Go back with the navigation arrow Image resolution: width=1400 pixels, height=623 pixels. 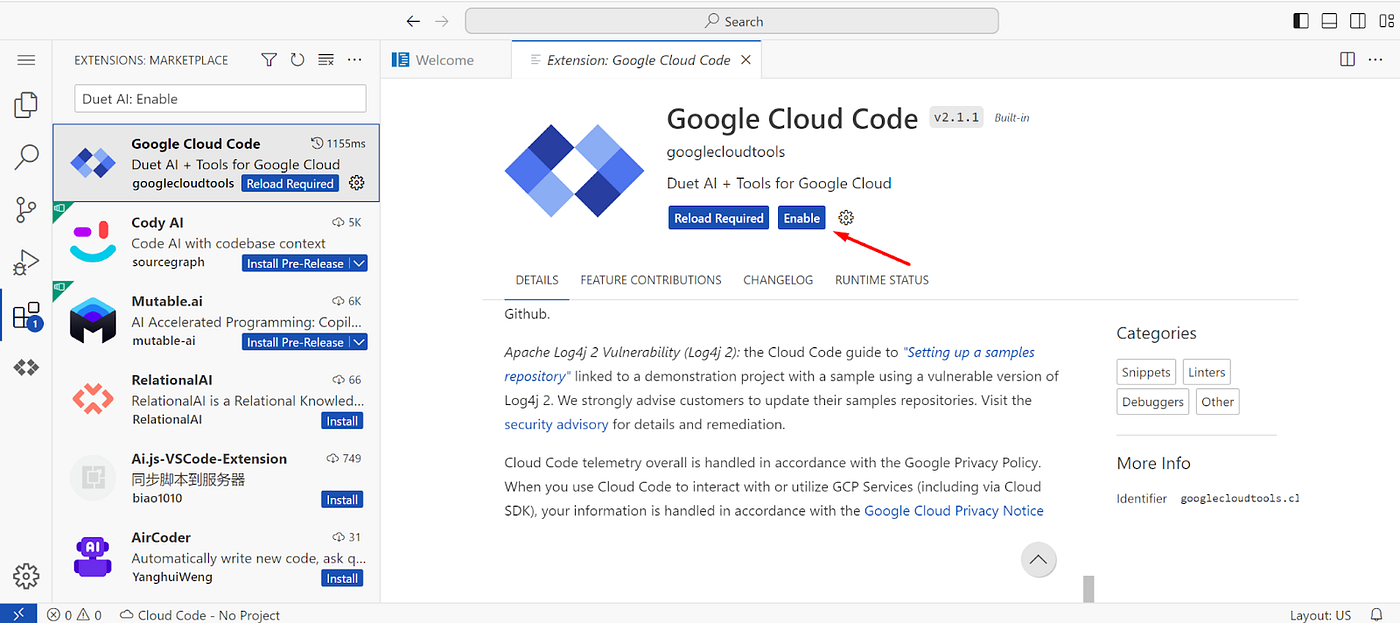pos(413,21)
